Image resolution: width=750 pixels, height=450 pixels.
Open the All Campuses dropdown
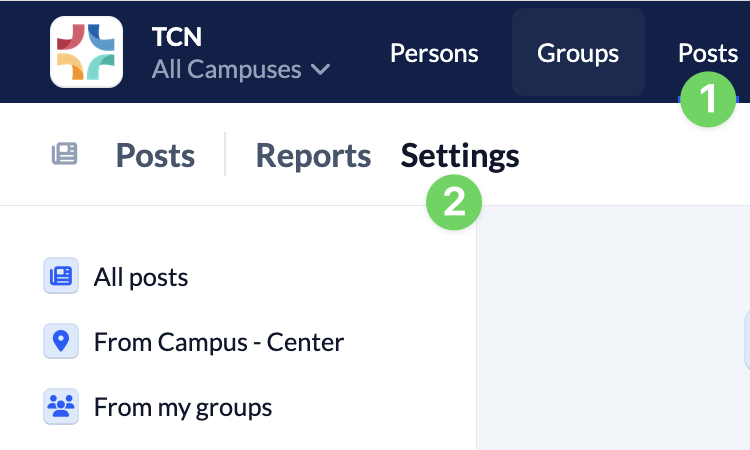pyautogui.click(x=240, y=69)
